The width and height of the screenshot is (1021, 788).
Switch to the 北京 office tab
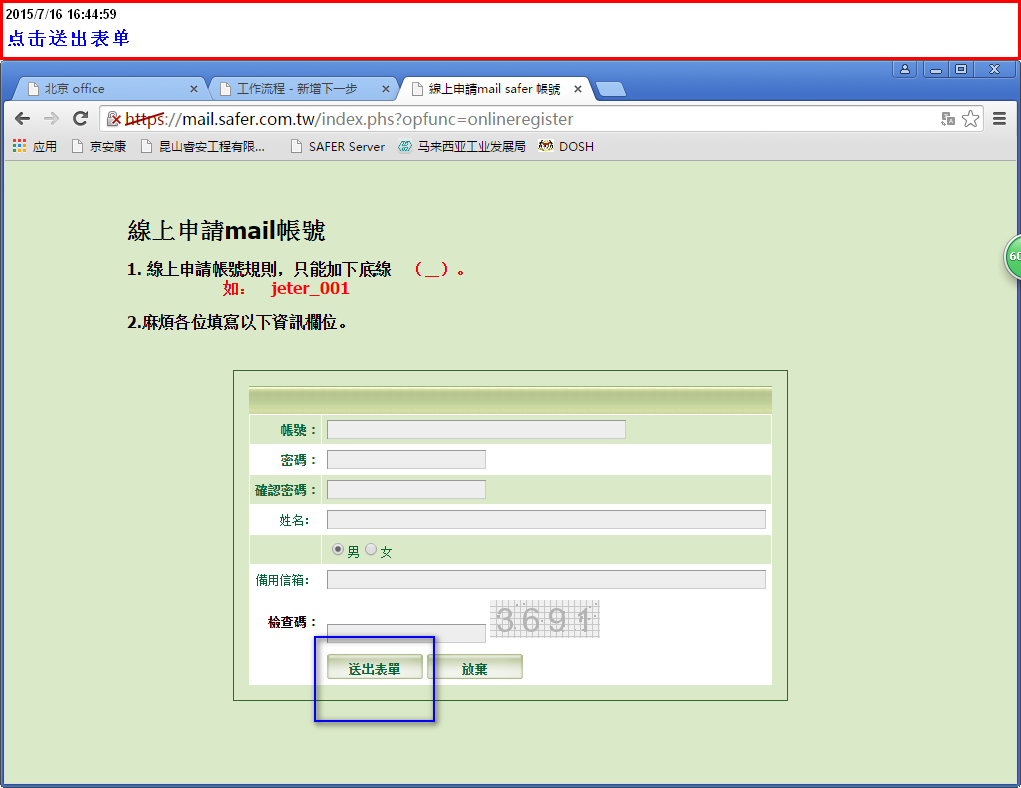click(x=110, y=89)
